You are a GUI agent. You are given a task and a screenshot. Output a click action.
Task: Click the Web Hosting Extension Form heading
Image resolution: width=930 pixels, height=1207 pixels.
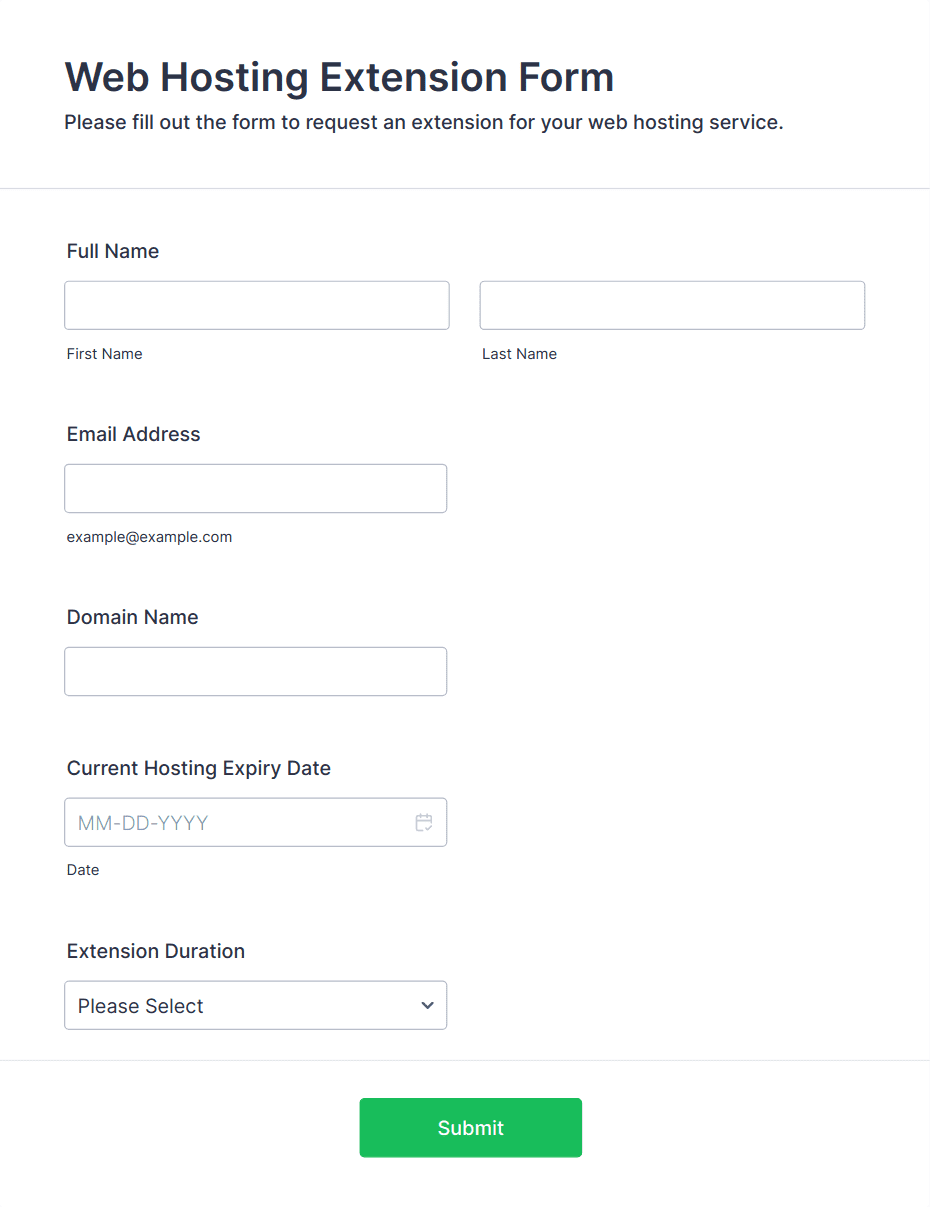click(339, 77)
